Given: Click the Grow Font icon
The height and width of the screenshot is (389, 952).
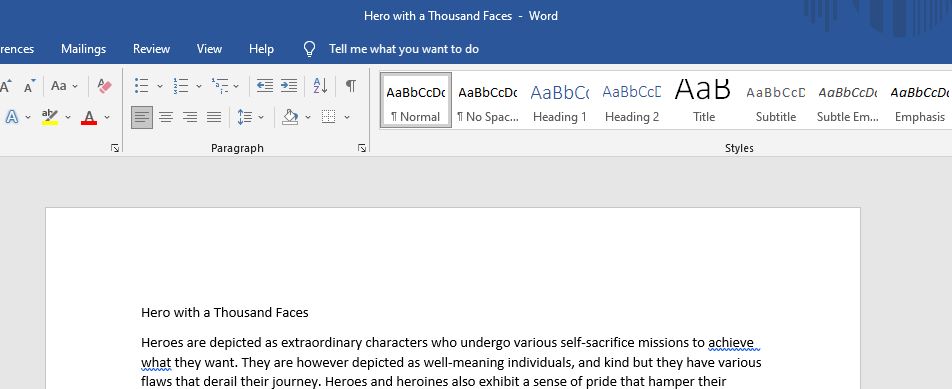Looking at the screenshot, I should pyautogui.click(x=5, y=86).
